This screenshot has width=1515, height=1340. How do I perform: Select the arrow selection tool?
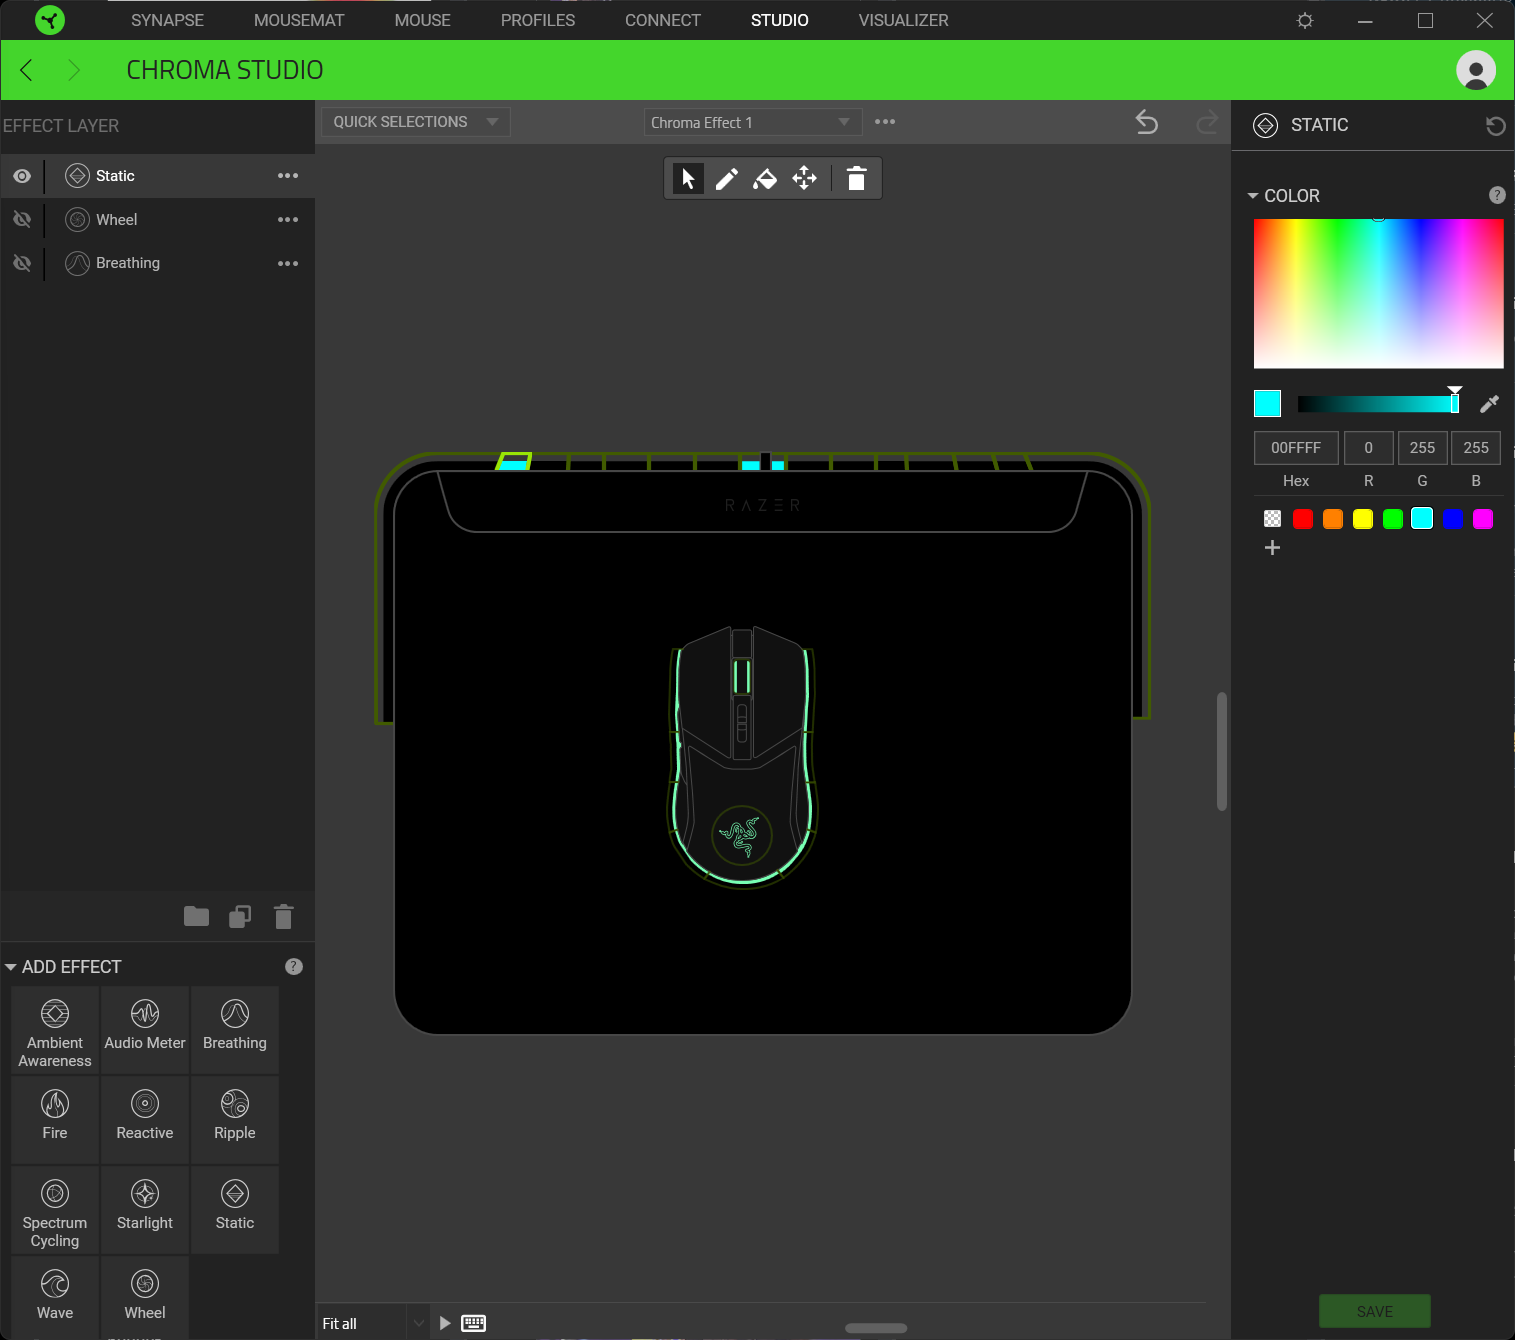pyautogui.click(x=688, y=178)
